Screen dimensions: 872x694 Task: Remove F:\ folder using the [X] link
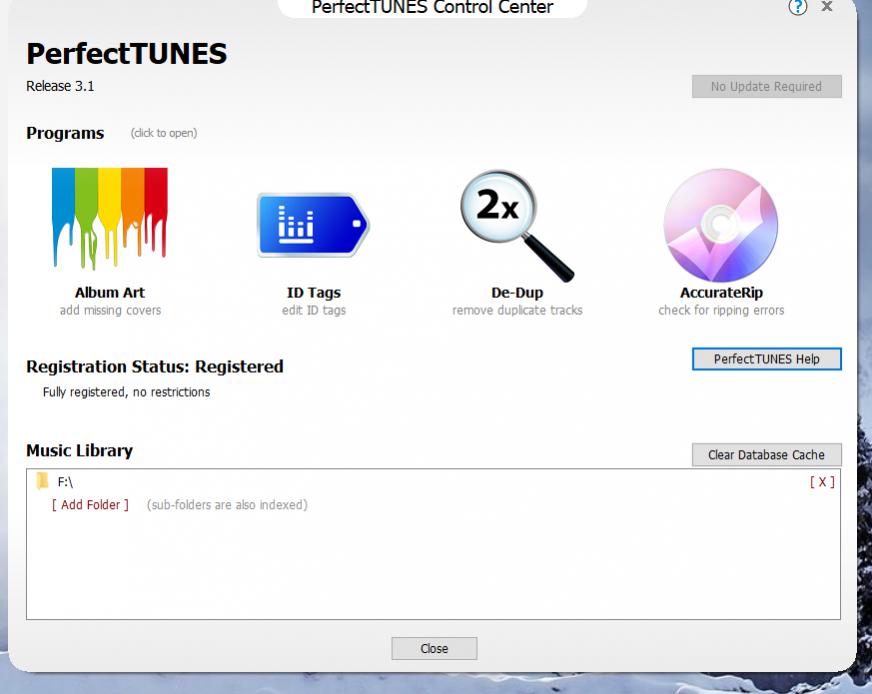click(x=822, y=482)
